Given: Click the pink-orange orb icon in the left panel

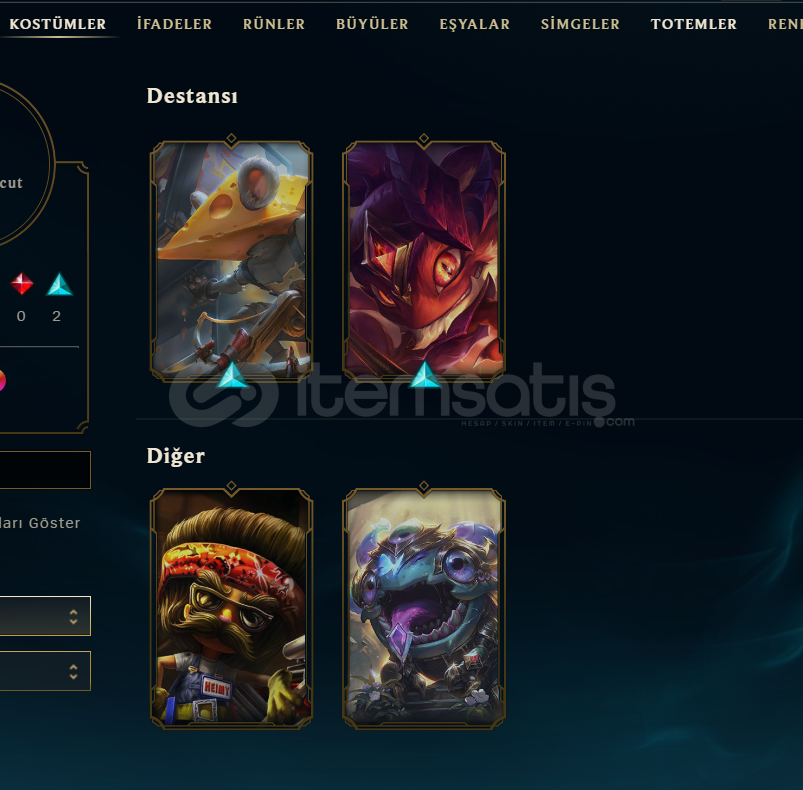Looking at the screenshot, I should [x=2, y=380].
